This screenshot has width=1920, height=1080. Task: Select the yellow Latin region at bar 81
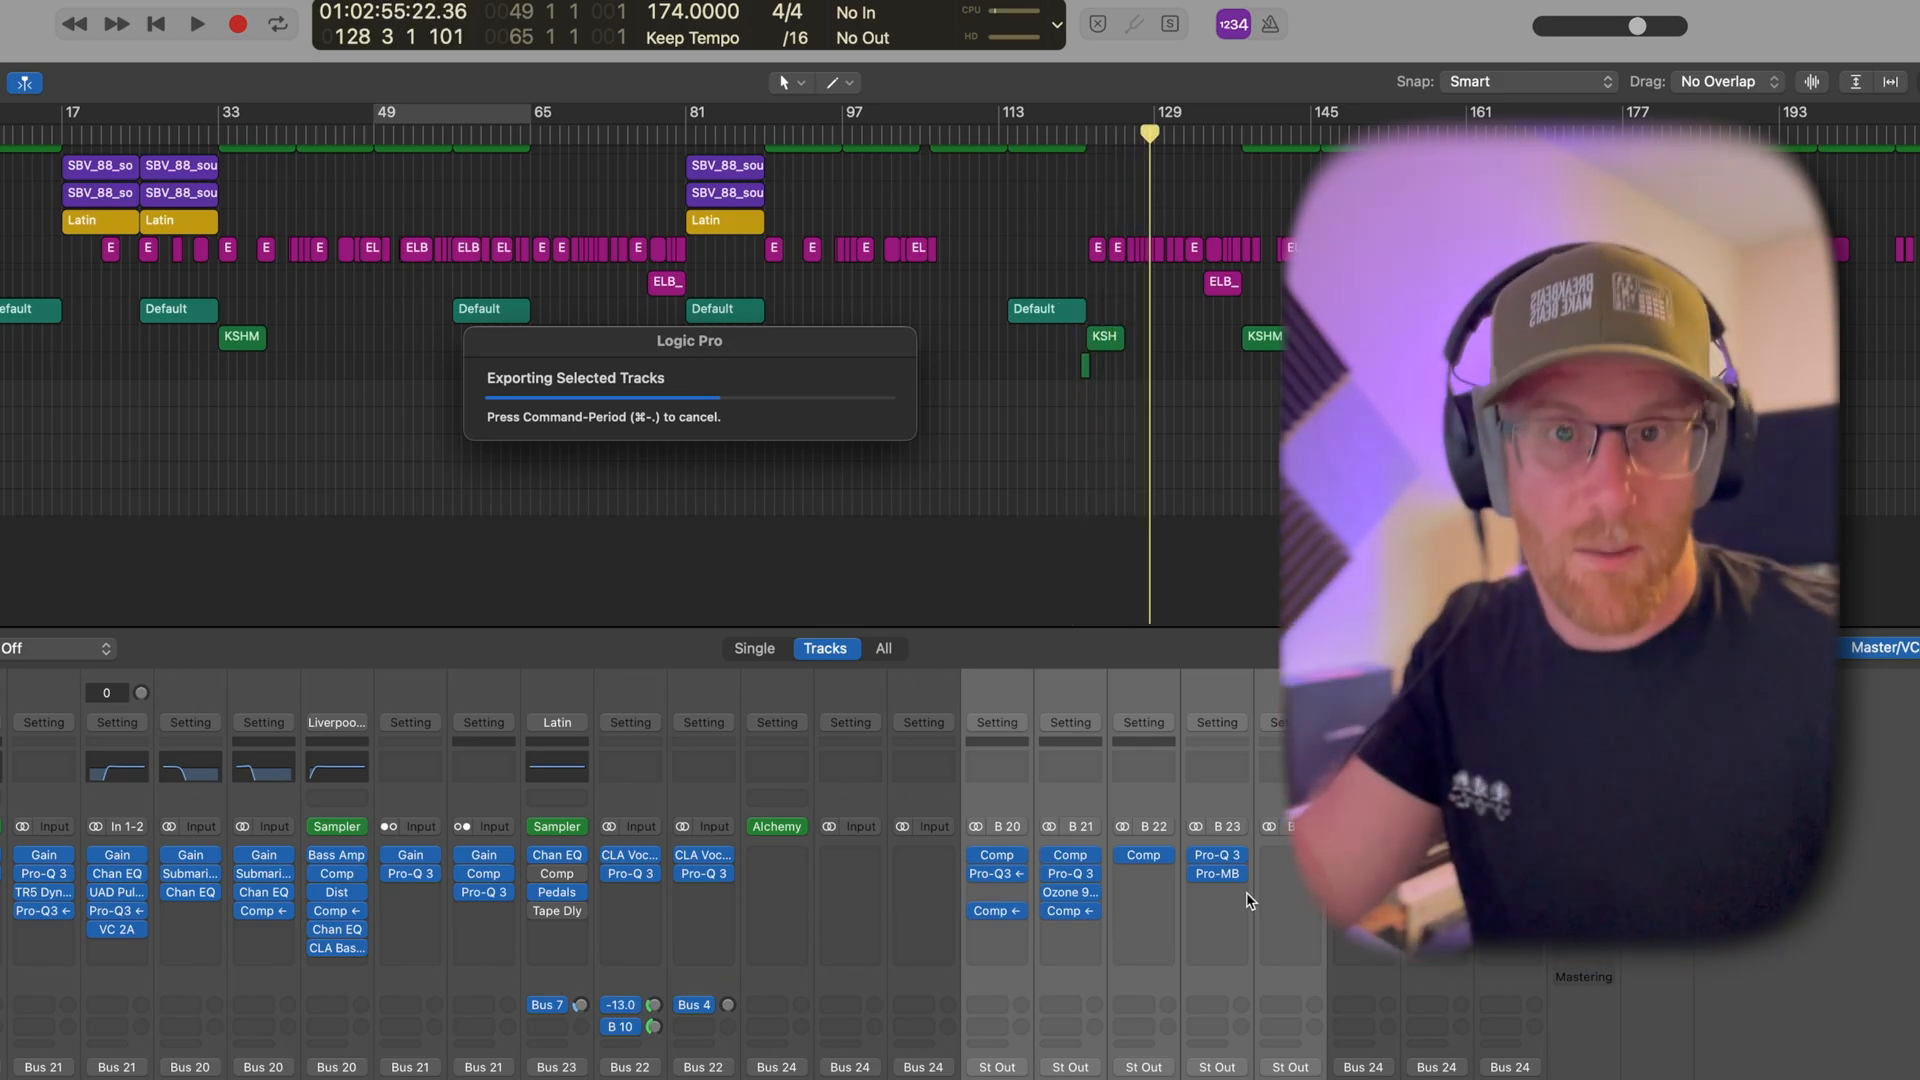725,221
